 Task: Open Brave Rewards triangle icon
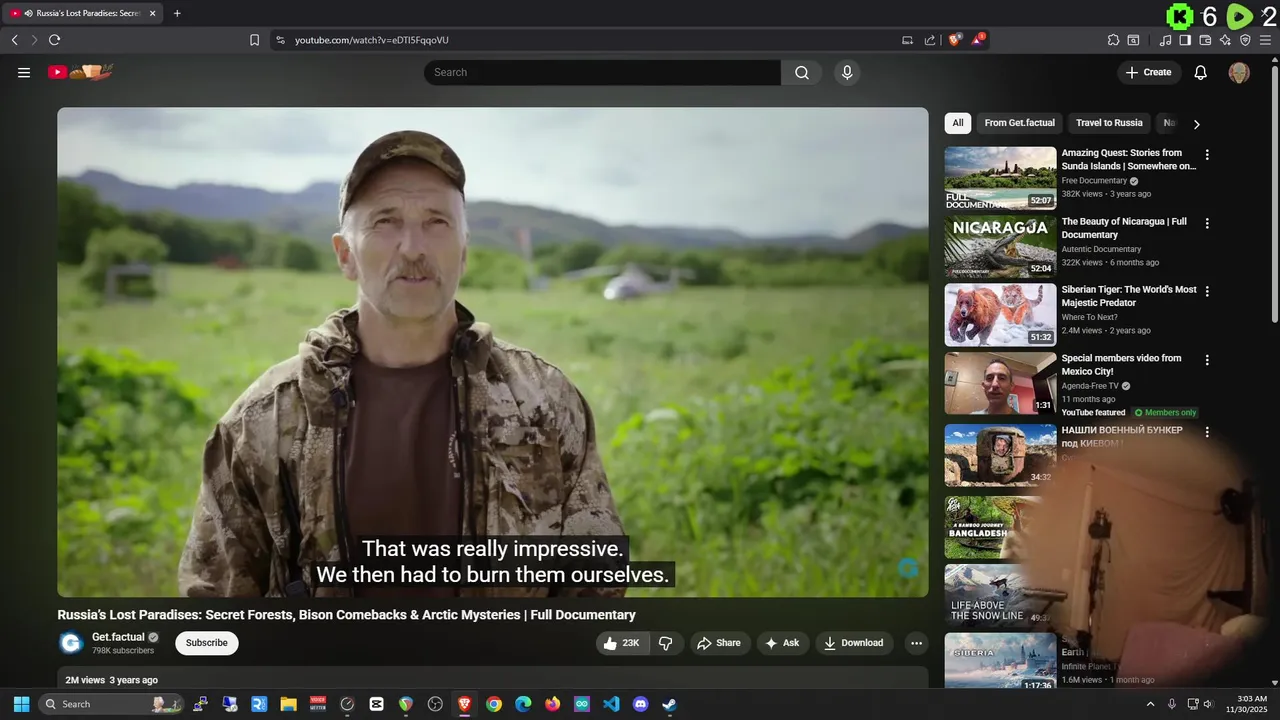[x=978, y=40]
